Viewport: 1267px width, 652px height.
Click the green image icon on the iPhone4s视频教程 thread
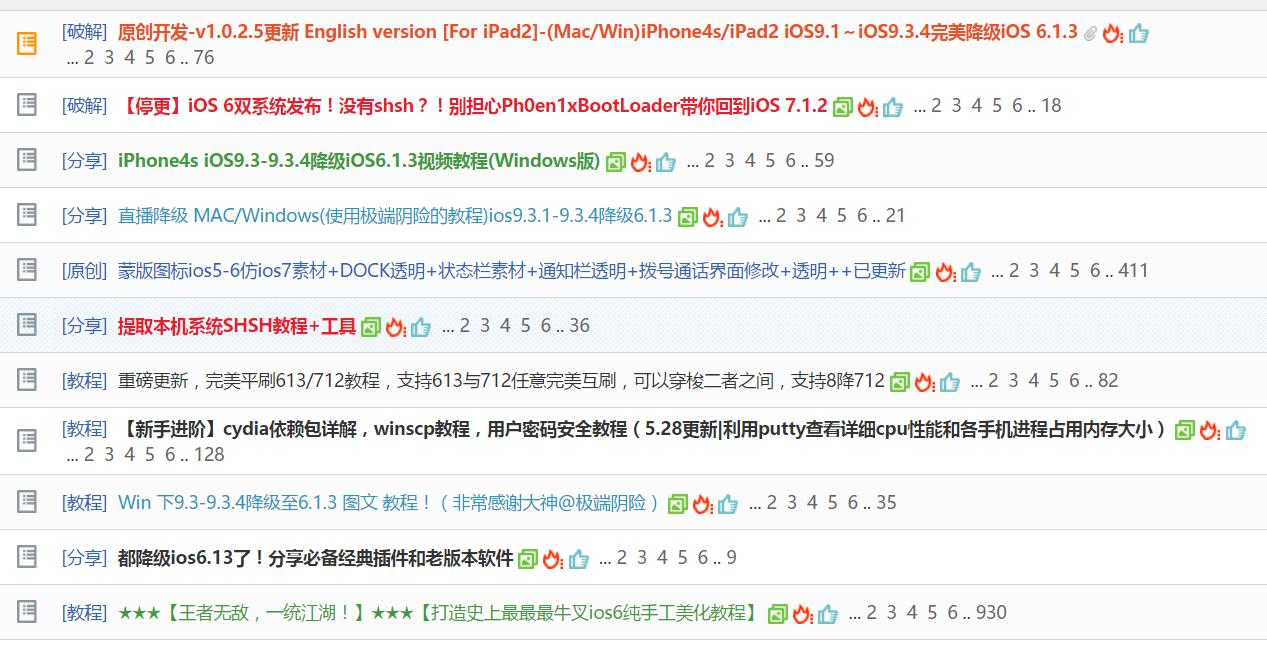[x=618, y=160]
